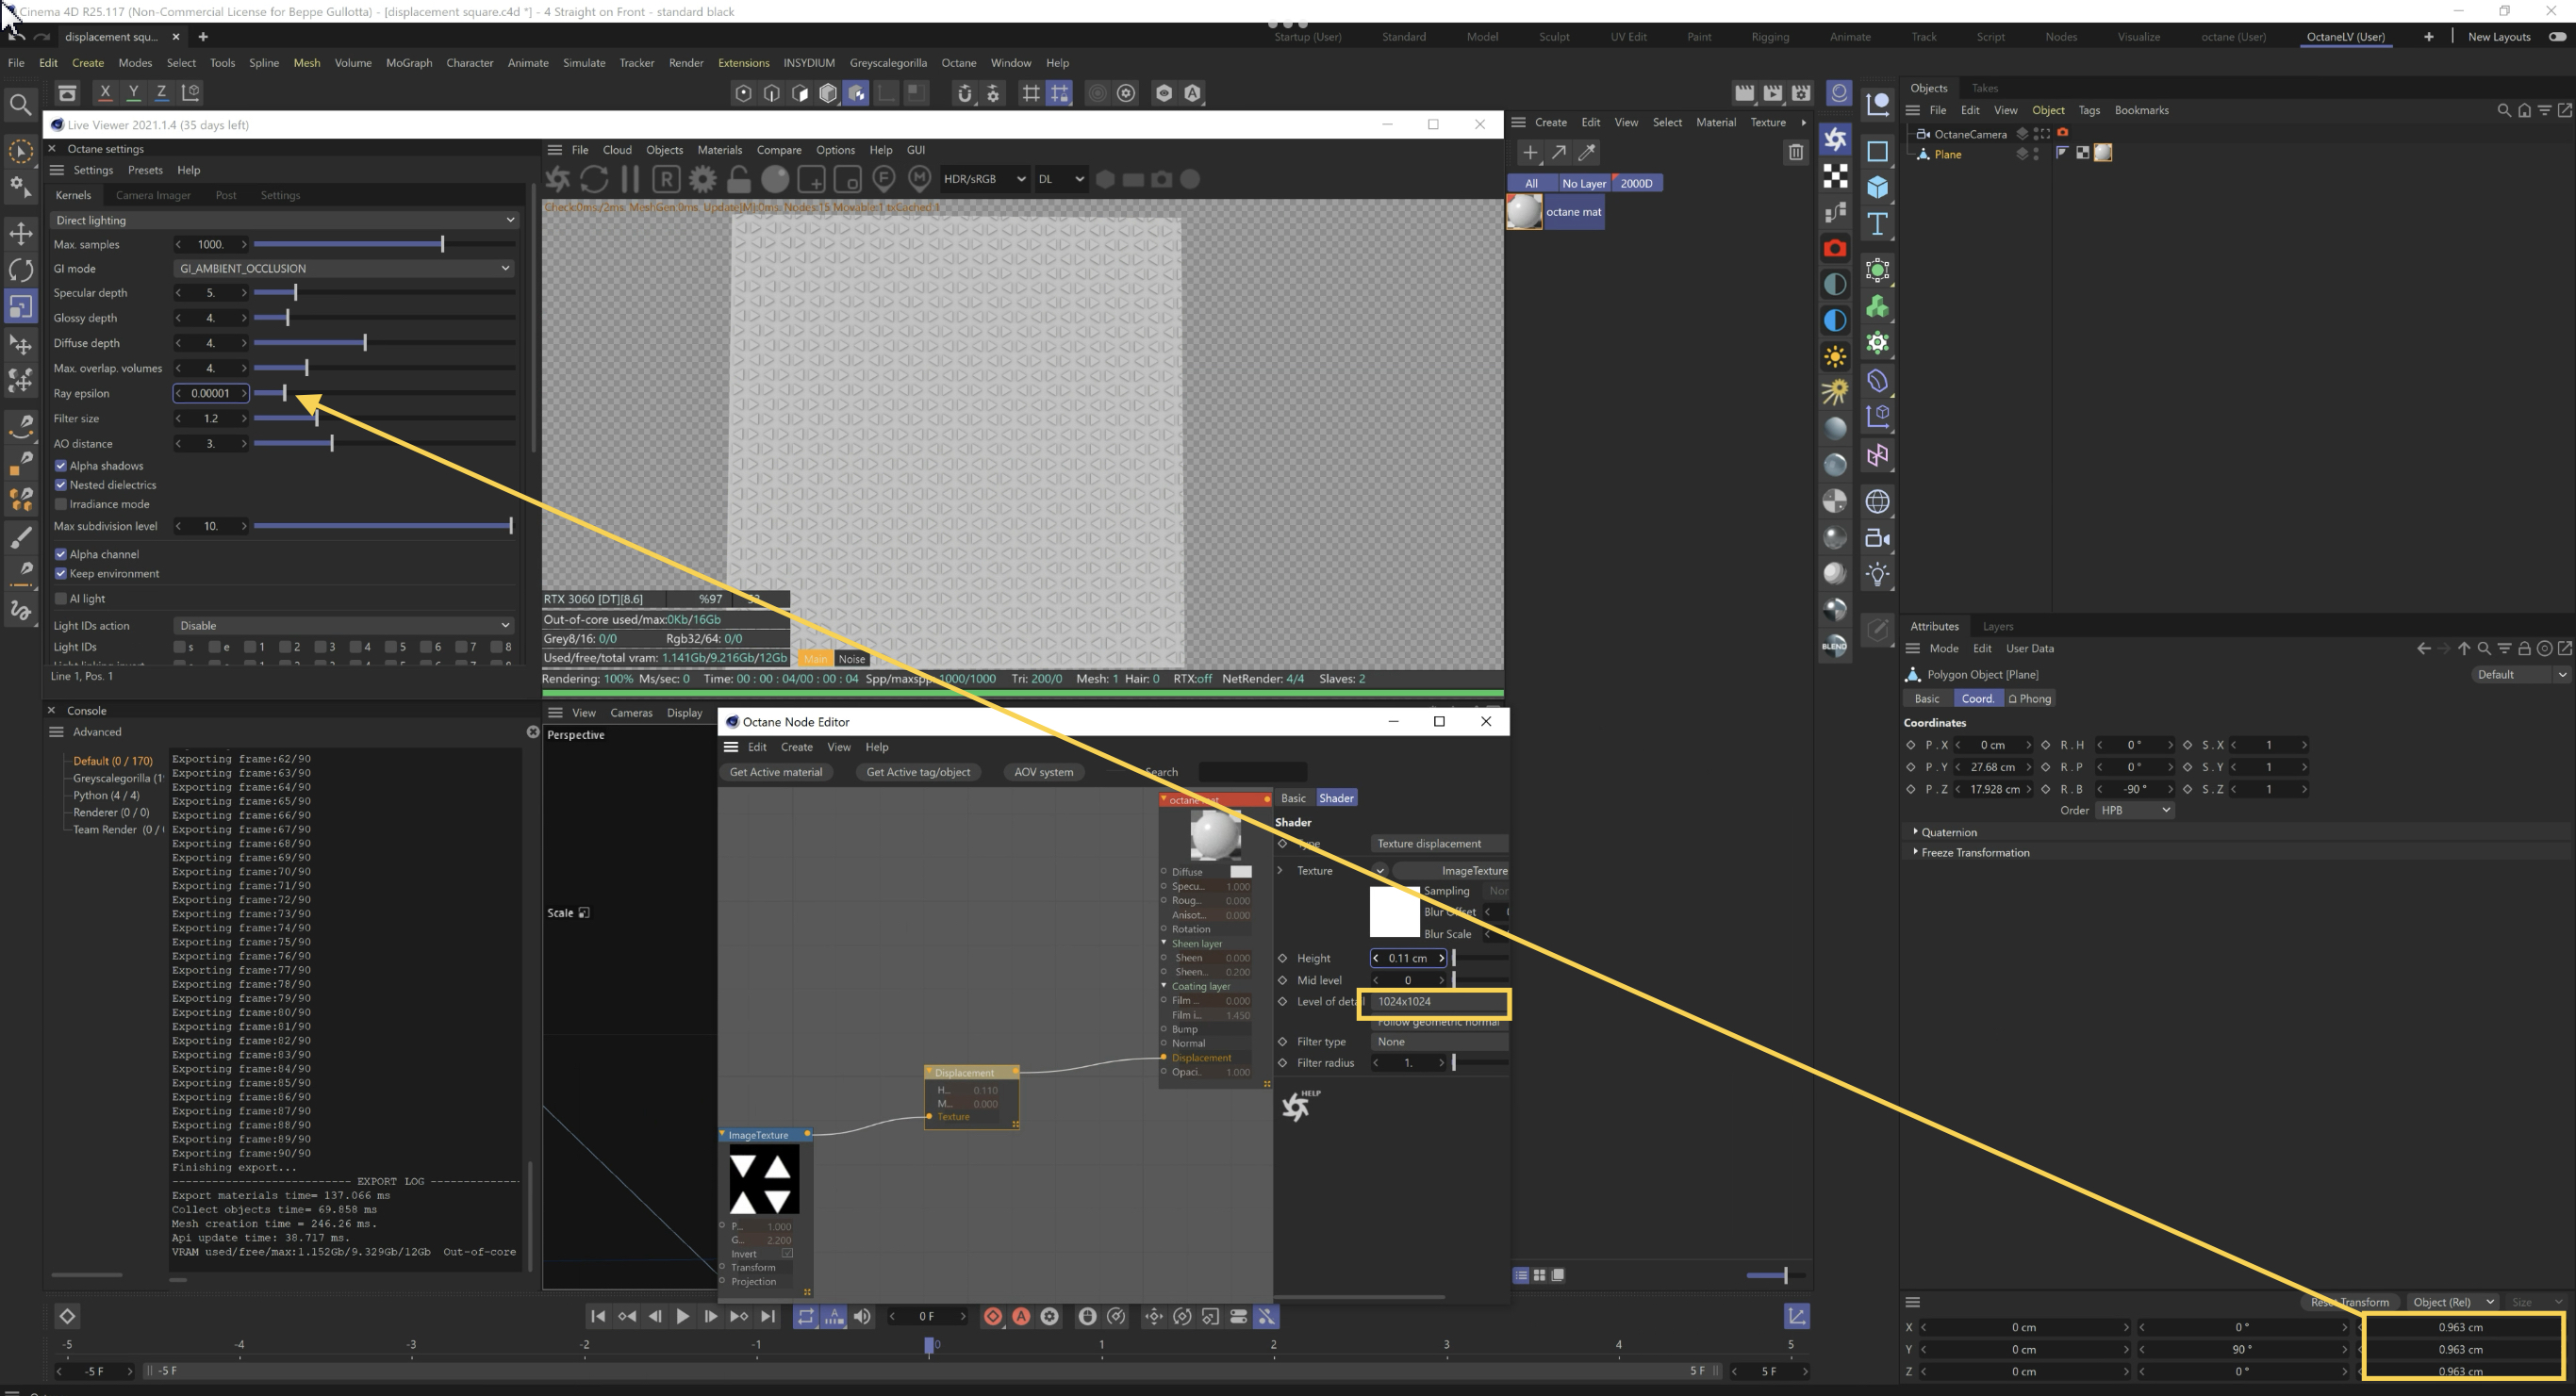
Task: Click the record active objects button
Action: (x=993, y=1316)
